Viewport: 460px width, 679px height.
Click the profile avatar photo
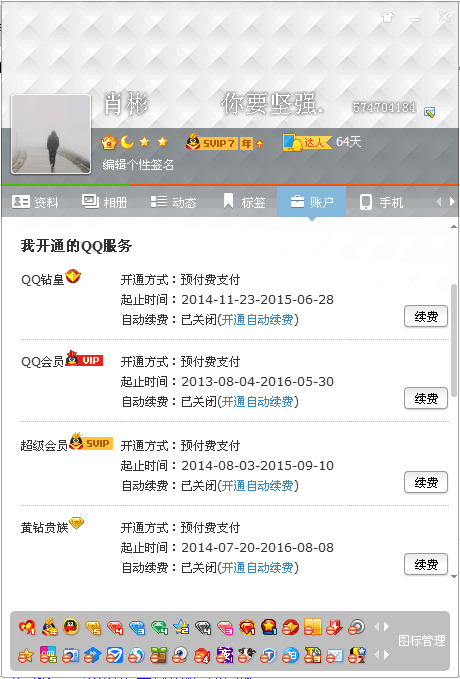[51, 134]
